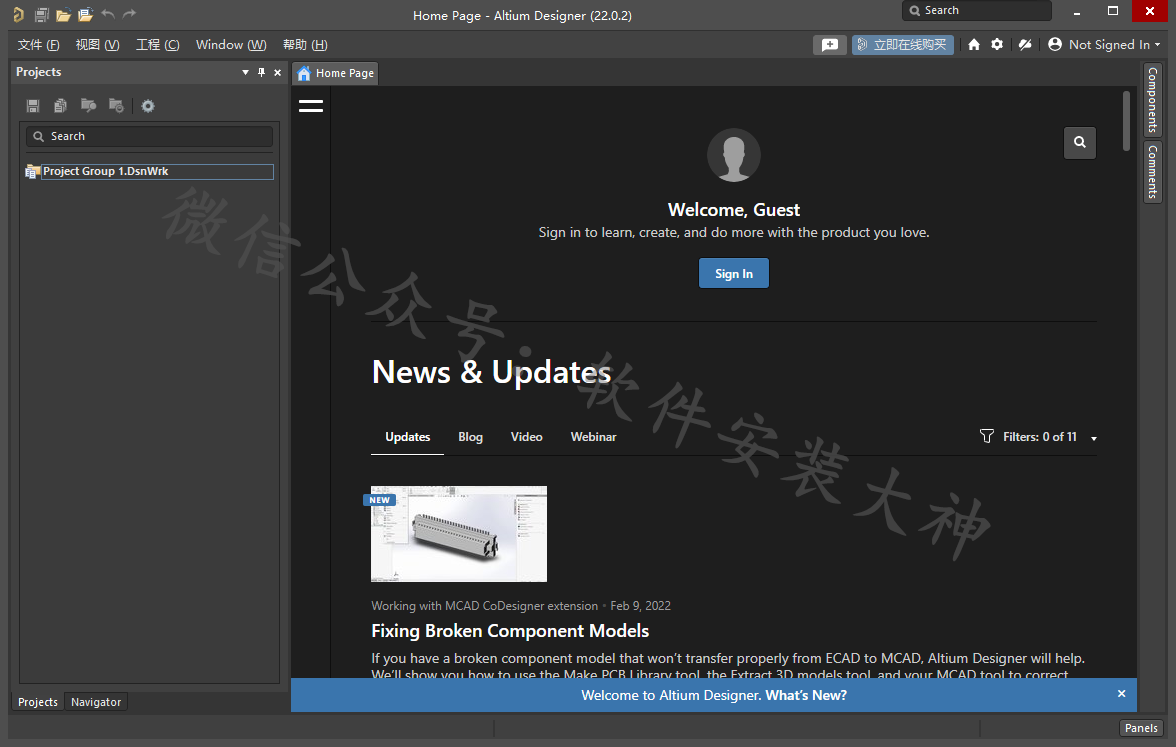This screenshot has width=1176, height=747.
Task: Click the connector model article thumbnail
Action: tap(459, 534)
